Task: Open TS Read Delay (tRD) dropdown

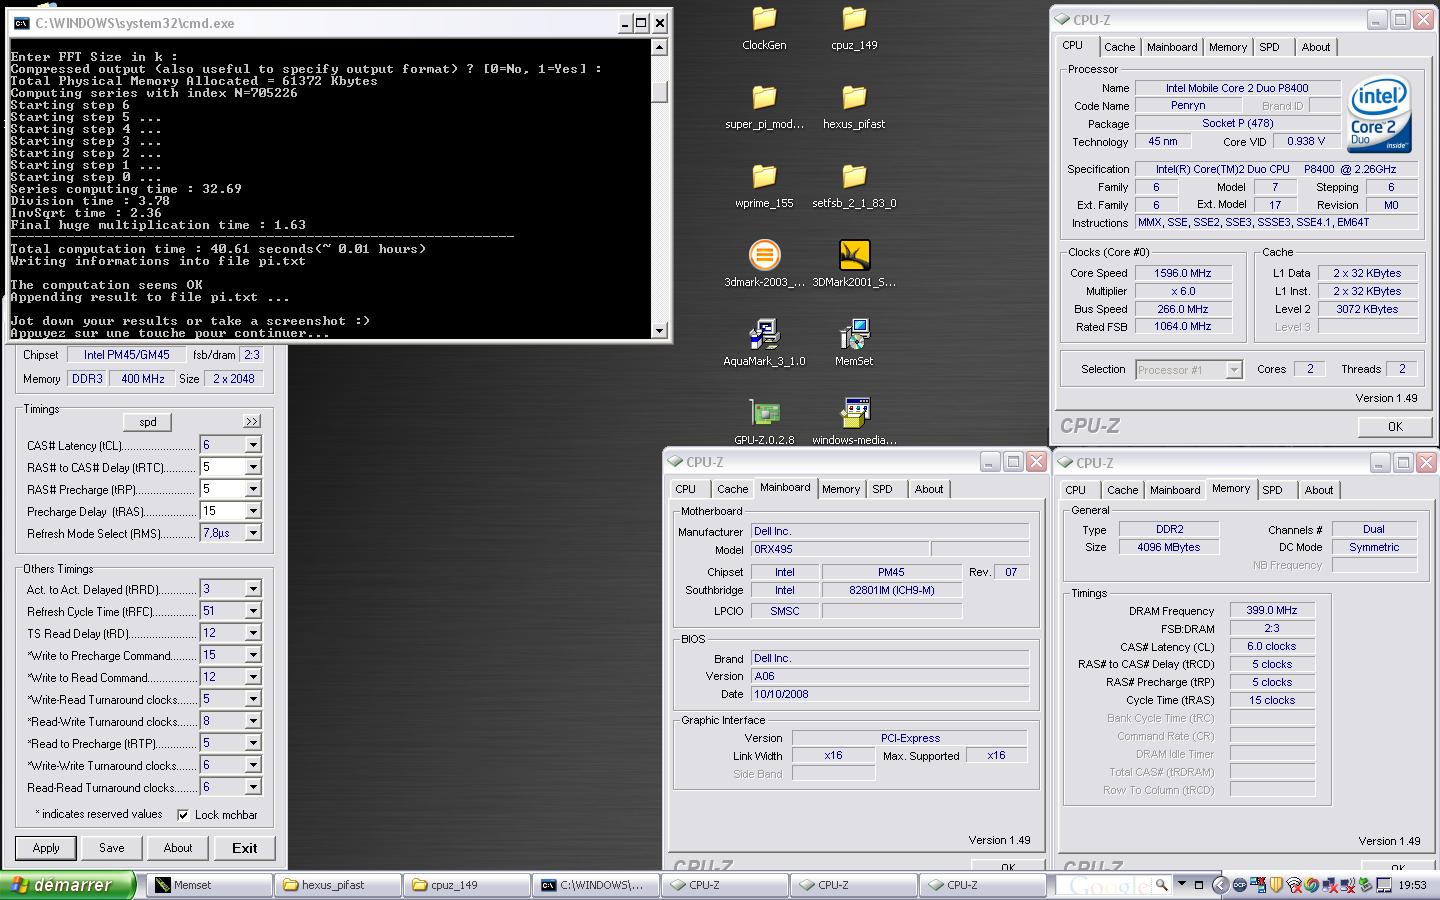Action: pyautogui.click(x=253, y=633)
